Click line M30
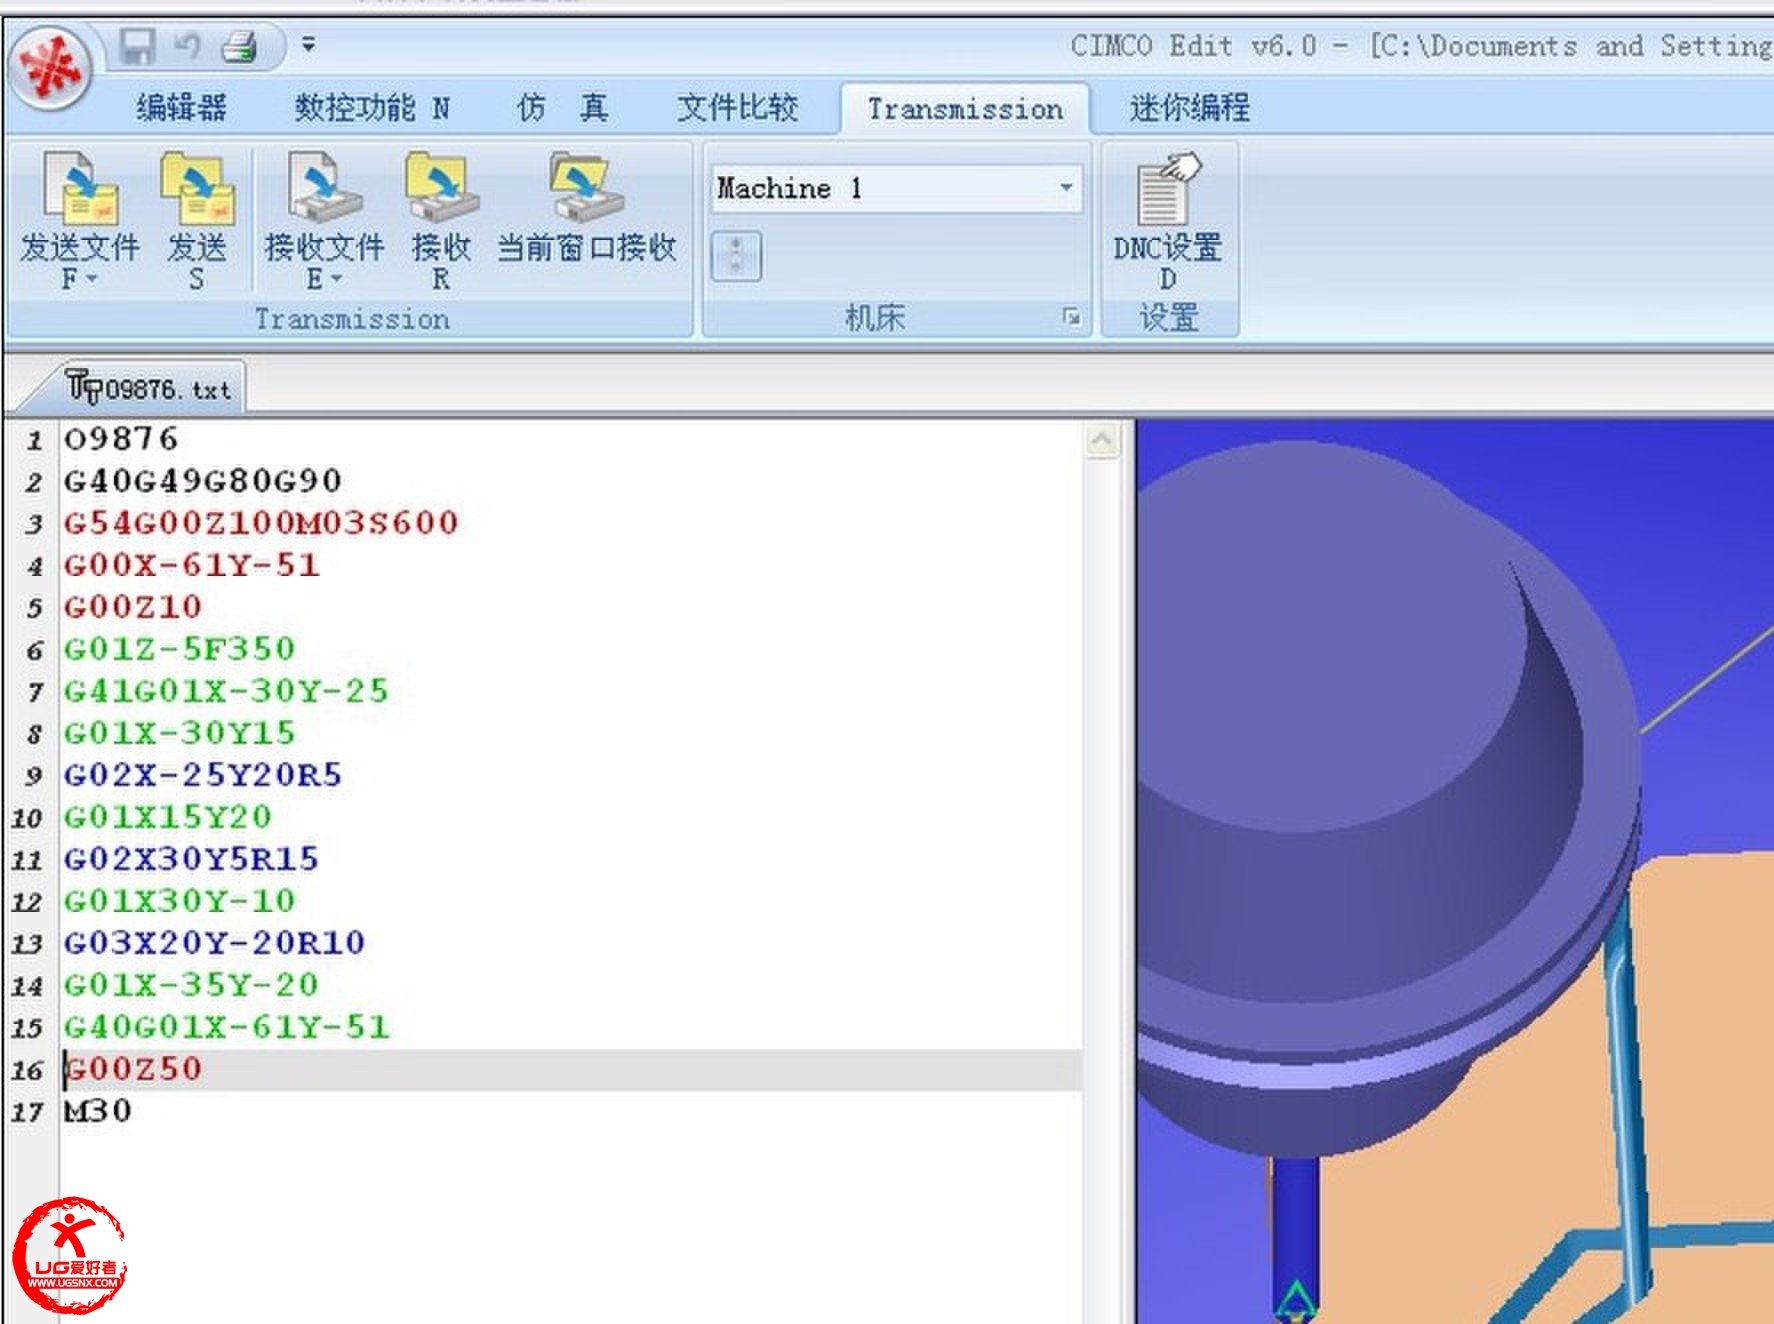Image resolution: width=1774 pixels, height=1324 pixels. (x=98, y=1111)
